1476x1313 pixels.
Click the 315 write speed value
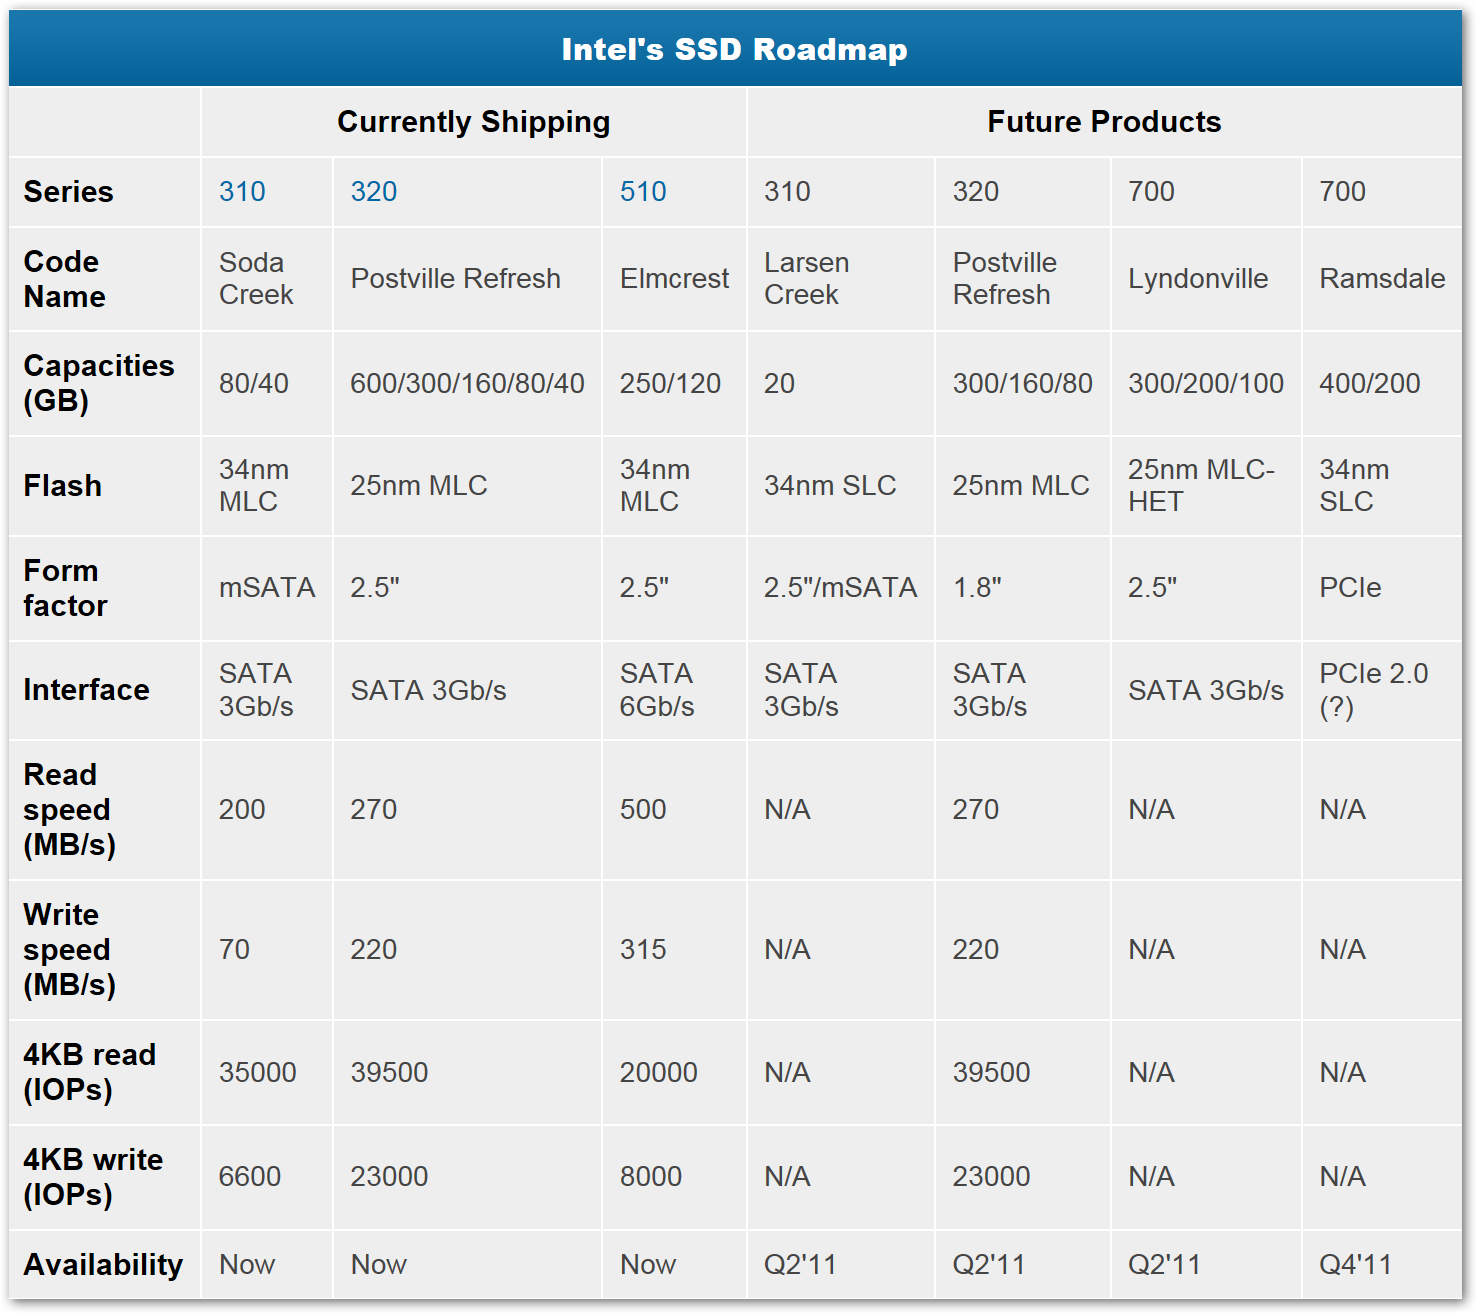coord(643,950)
